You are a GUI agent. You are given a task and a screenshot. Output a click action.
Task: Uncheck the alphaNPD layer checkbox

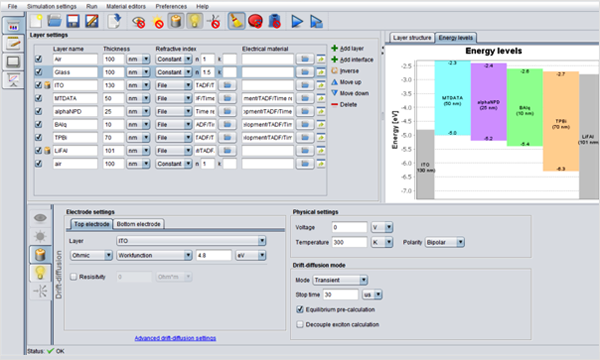click(38, 111)
